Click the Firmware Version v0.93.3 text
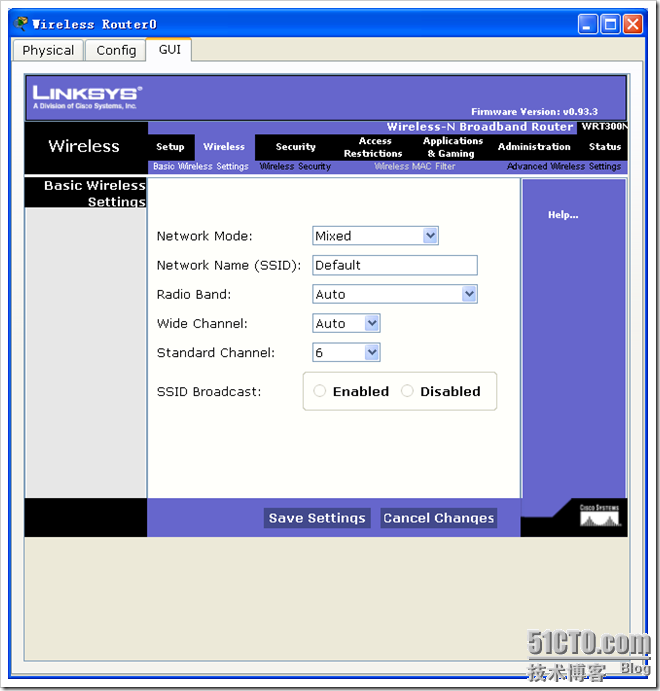The width and height of the screenshot is (660, 691). (x=534, y=111)
